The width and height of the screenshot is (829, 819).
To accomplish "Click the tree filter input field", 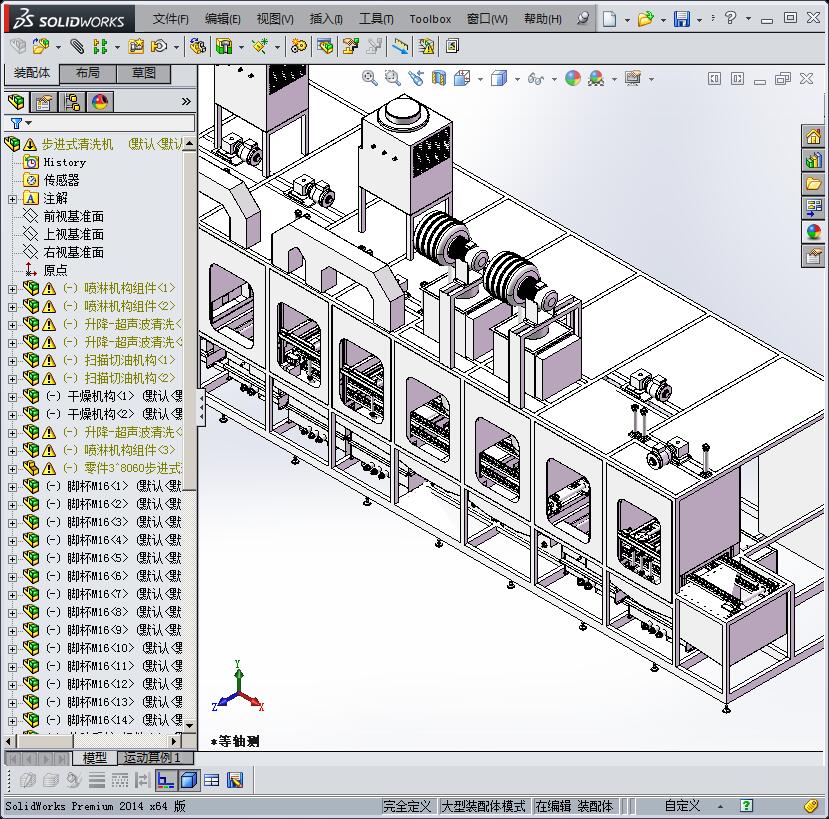I will point(114,123).
